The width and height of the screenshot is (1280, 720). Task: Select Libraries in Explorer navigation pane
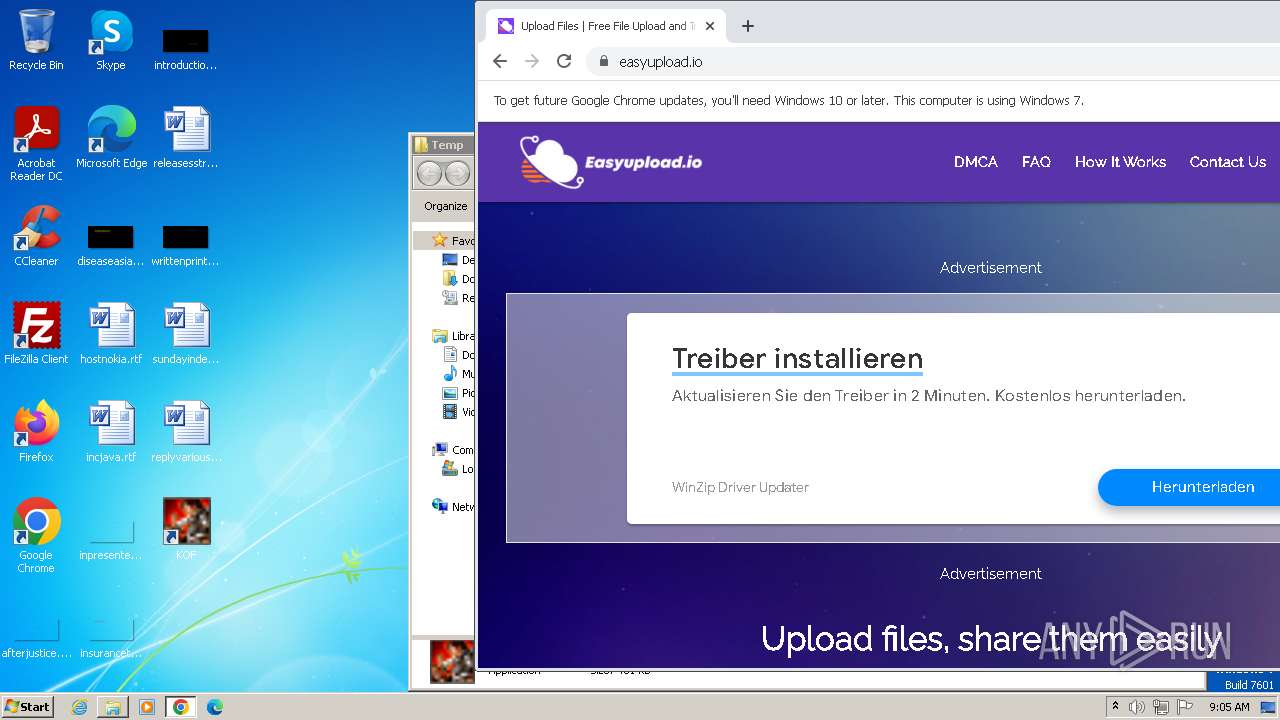coord(453,336)
